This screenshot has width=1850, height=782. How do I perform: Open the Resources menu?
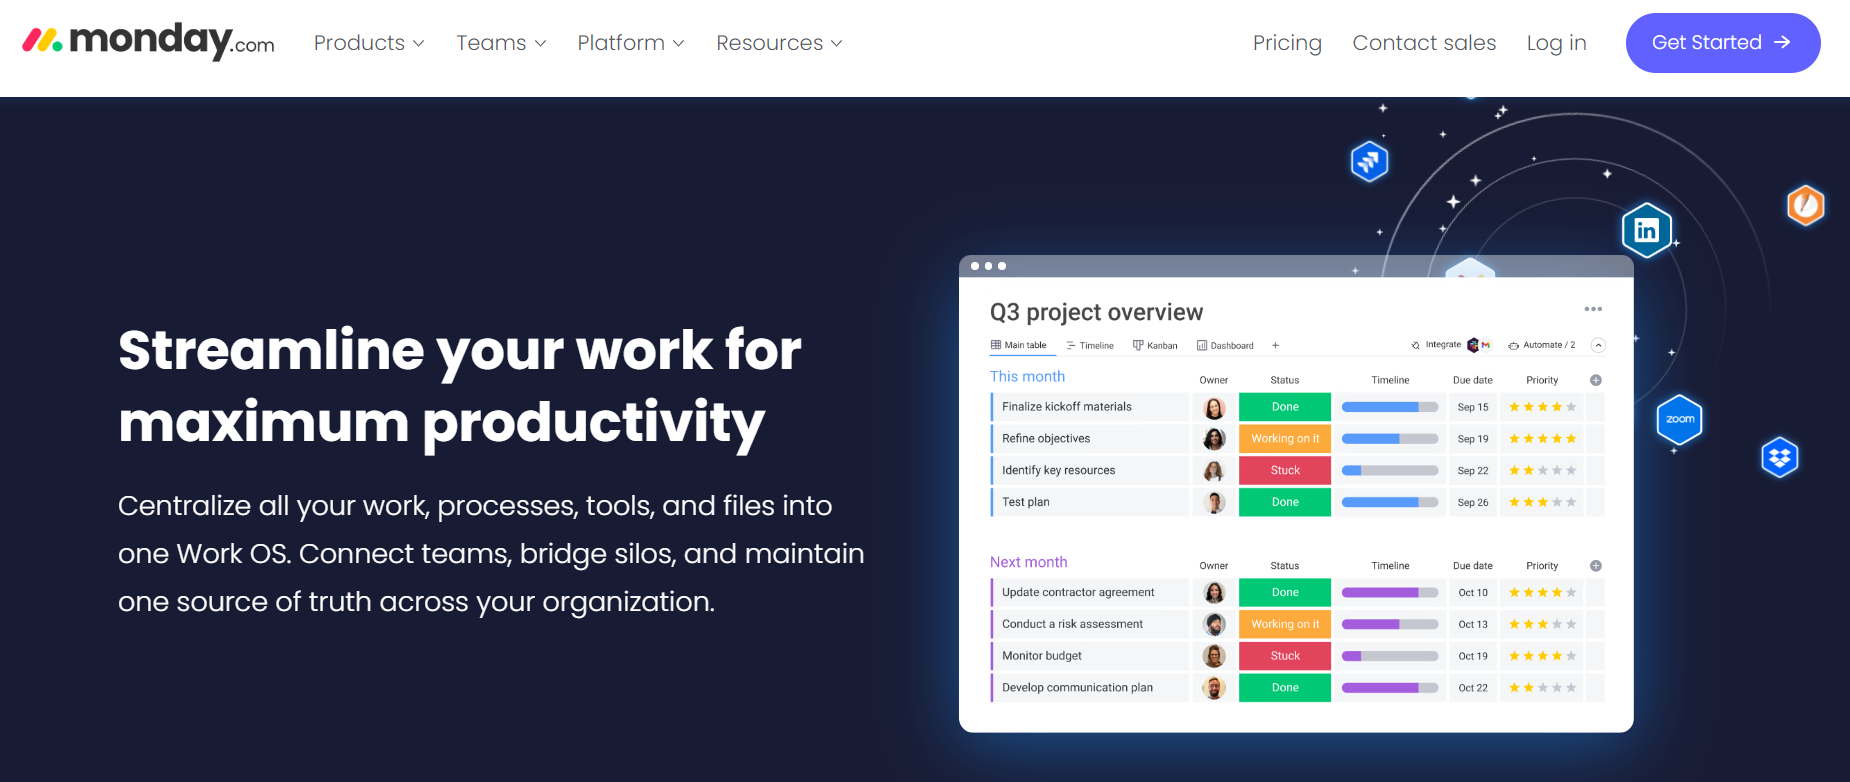coord(779,43)
